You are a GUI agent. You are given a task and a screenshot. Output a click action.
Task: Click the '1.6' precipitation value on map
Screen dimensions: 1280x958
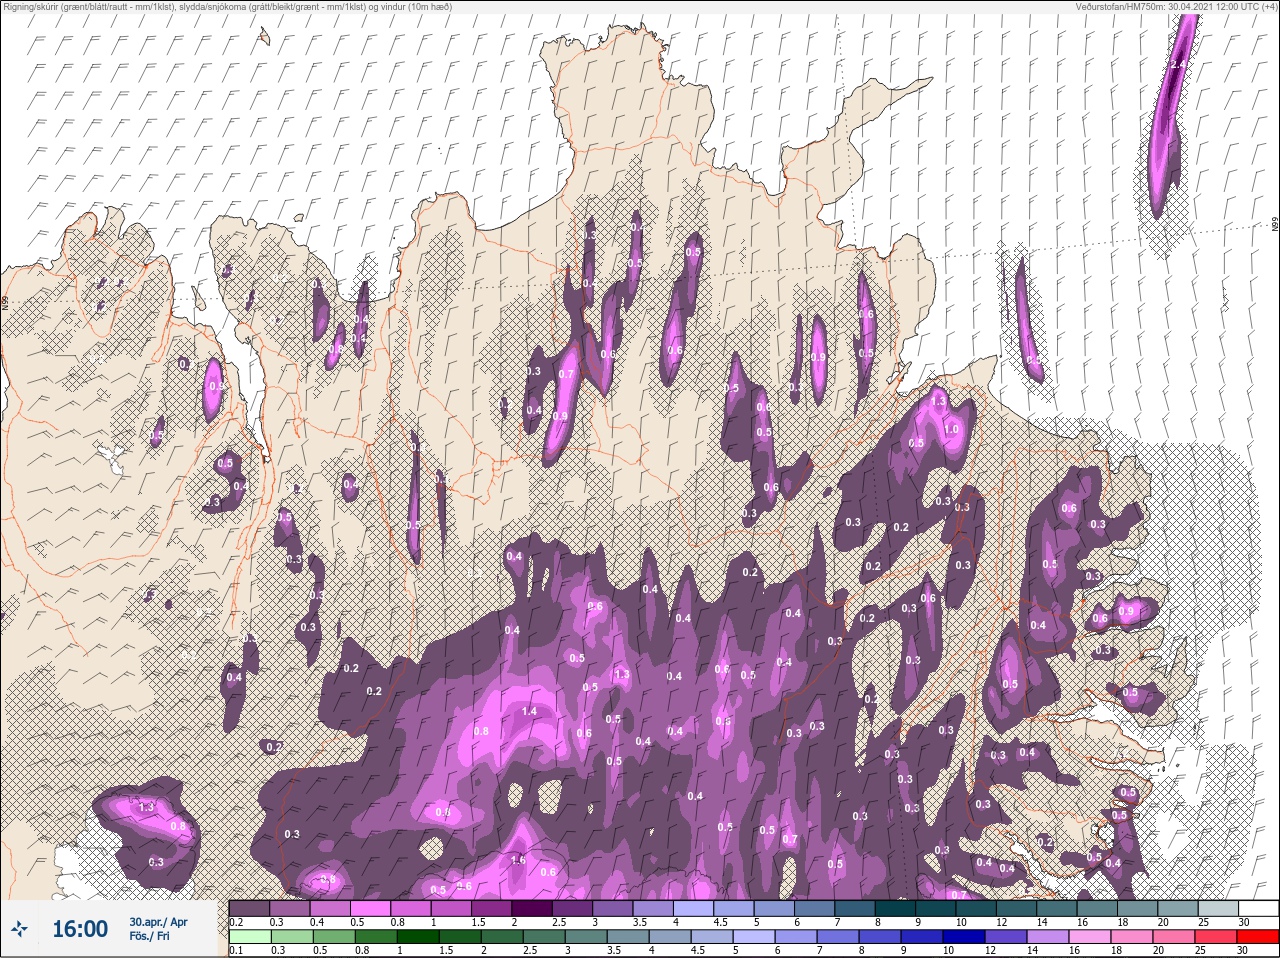tap(518, 860)
